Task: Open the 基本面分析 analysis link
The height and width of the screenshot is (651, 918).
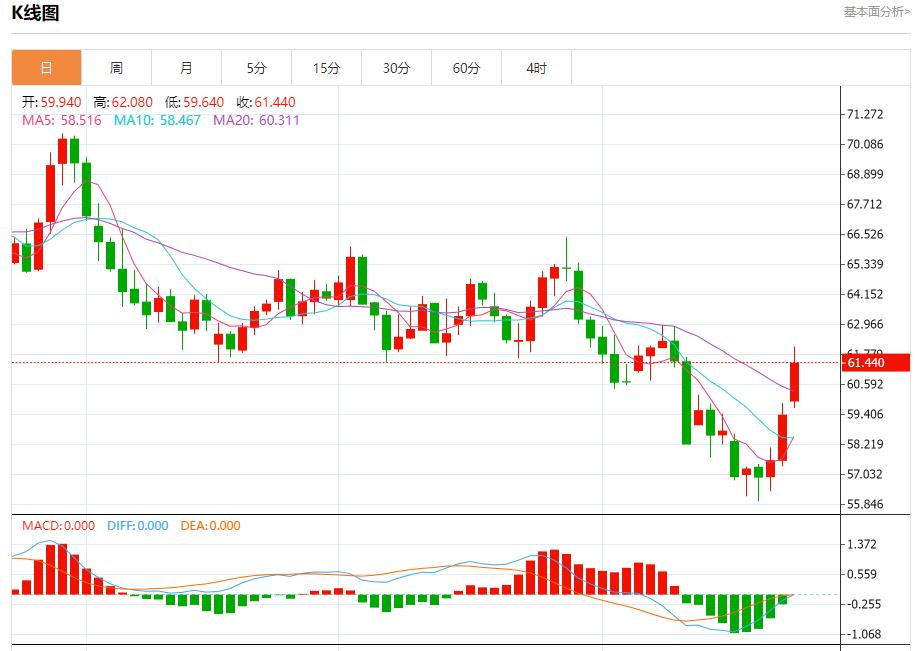Action: click(x=874, y=12)
